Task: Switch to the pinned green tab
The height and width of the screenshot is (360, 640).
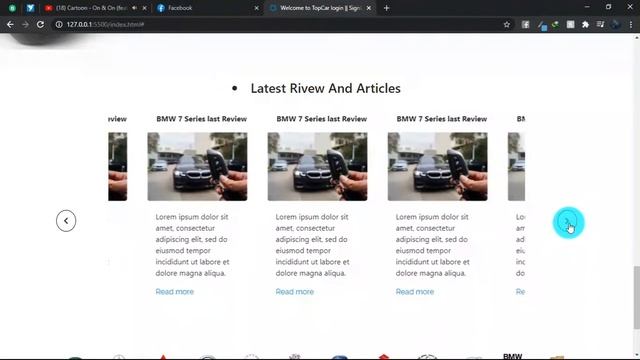Action: coord(12,8)
